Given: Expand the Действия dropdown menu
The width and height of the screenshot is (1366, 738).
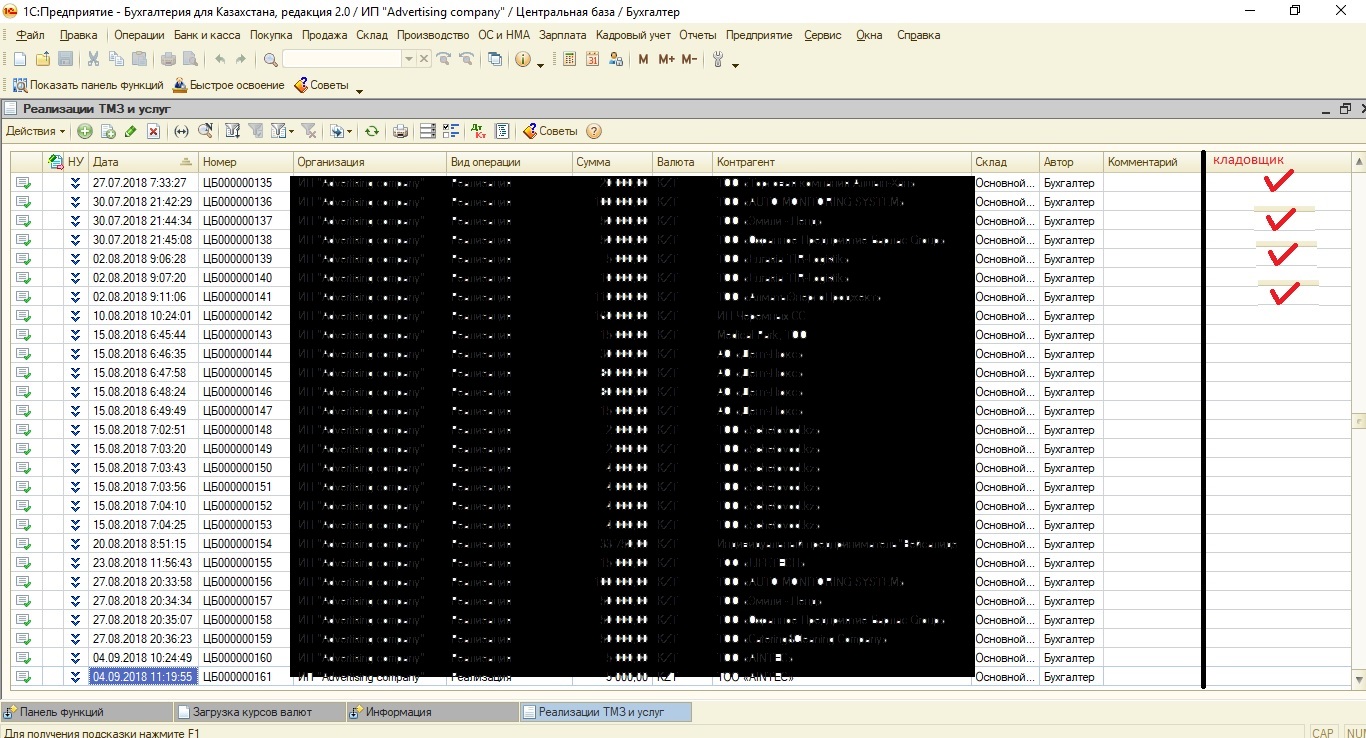Looking at the screenshot, I should tap(36, 131).
